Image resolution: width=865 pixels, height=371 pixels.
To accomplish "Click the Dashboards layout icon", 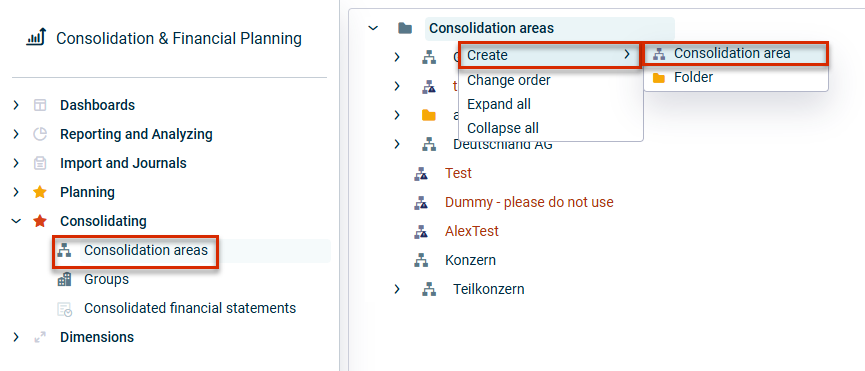I will click(40, 105).
